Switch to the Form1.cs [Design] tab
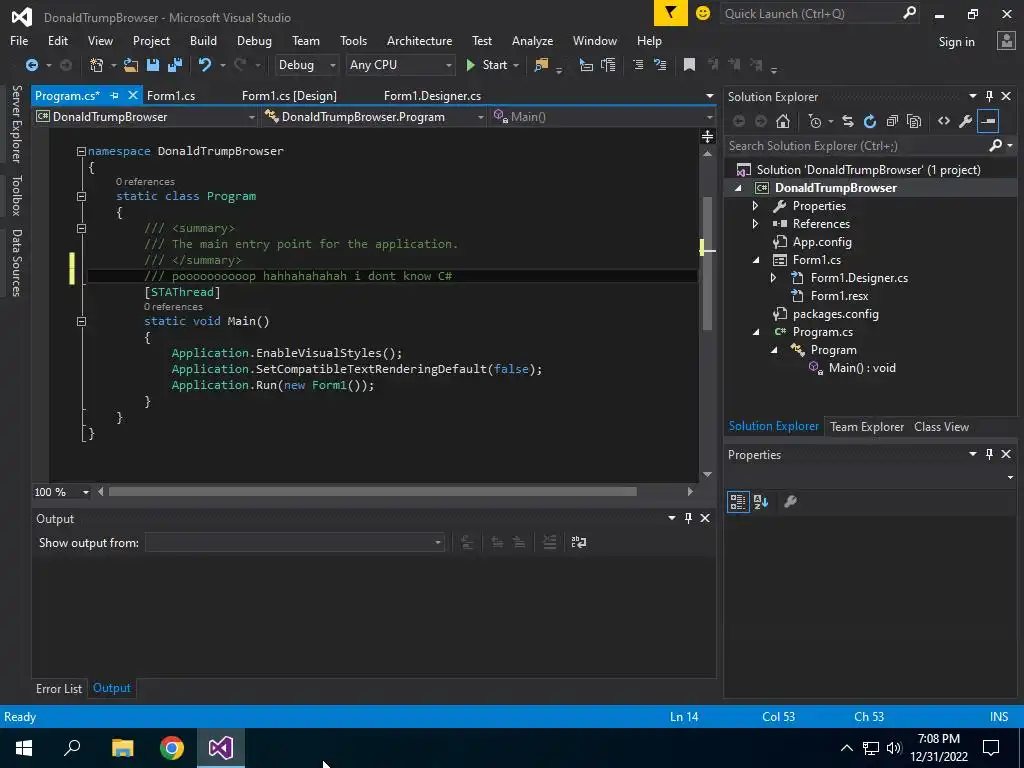This screenshot has width=1024, height=768. coord(289,95)
